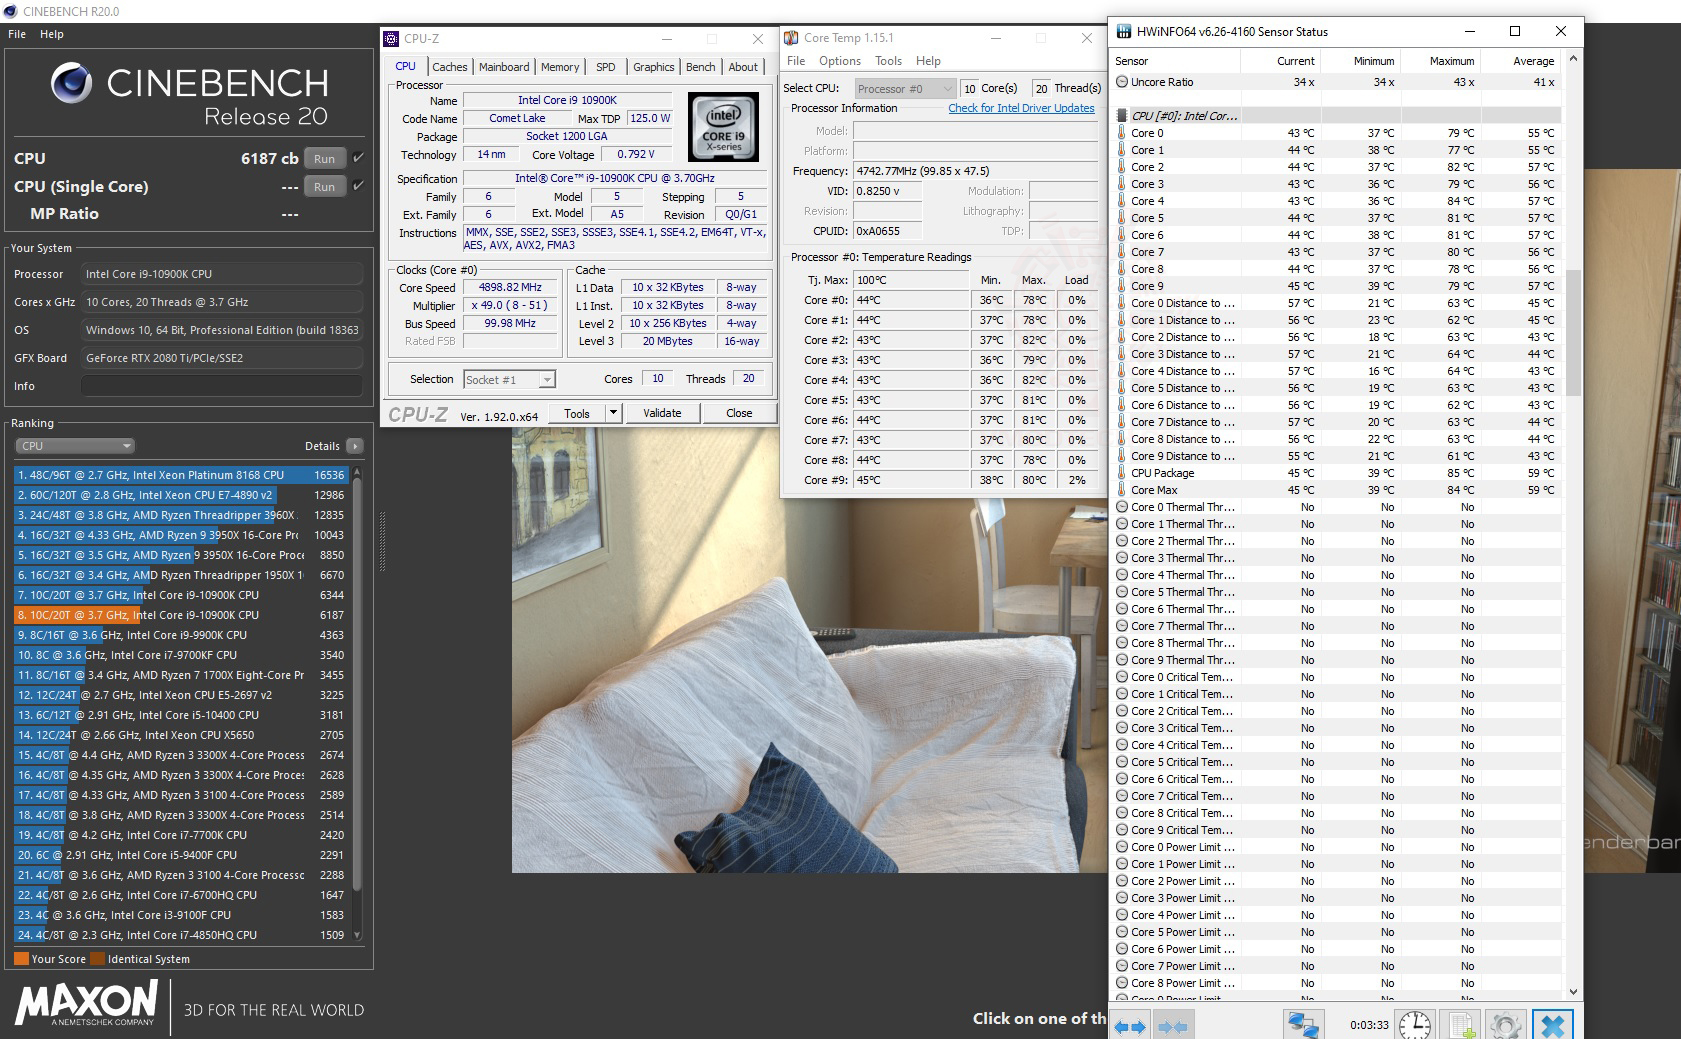Toggle the CPU (Single Core) test checkbox
This screenshot has width=1681, height=1039.
point(358,186)
